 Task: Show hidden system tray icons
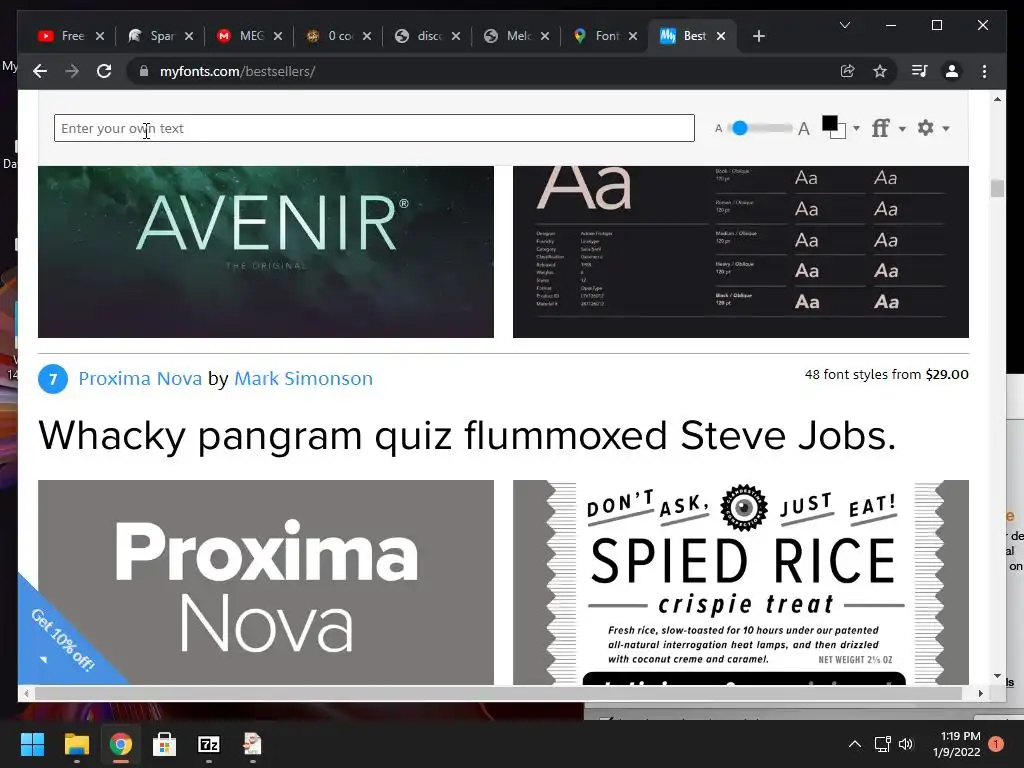click(x=854, y=744)
